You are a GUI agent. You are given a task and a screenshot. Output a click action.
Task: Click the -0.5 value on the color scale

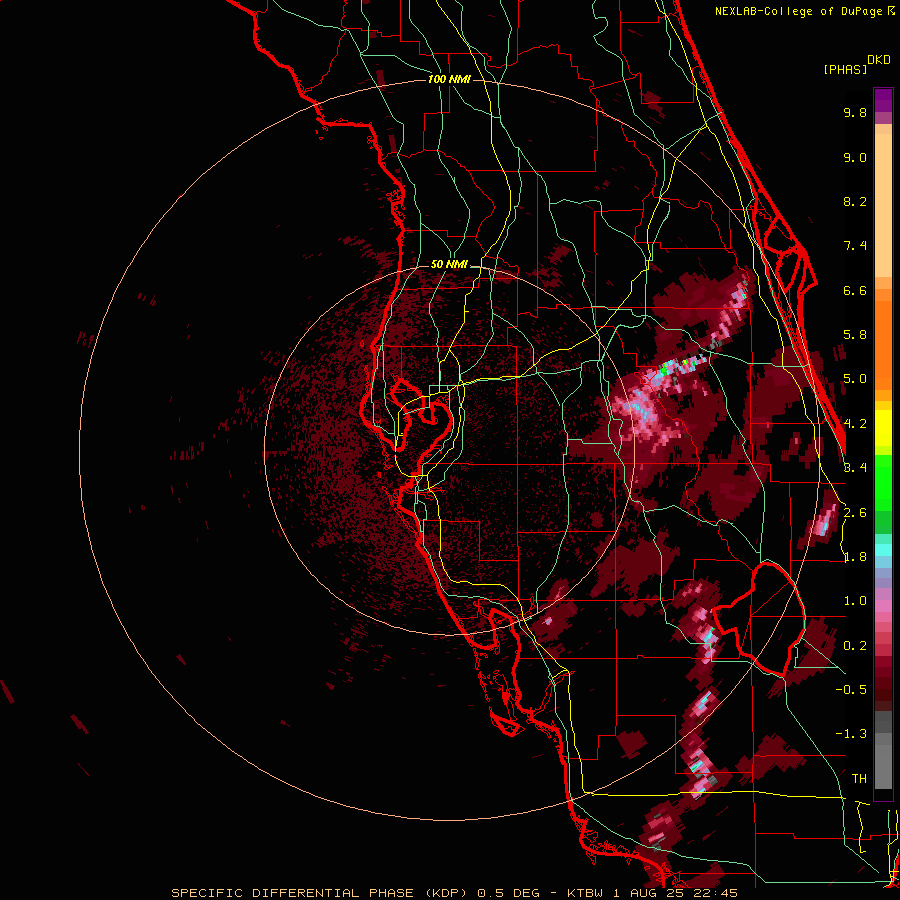coord(851,690)
